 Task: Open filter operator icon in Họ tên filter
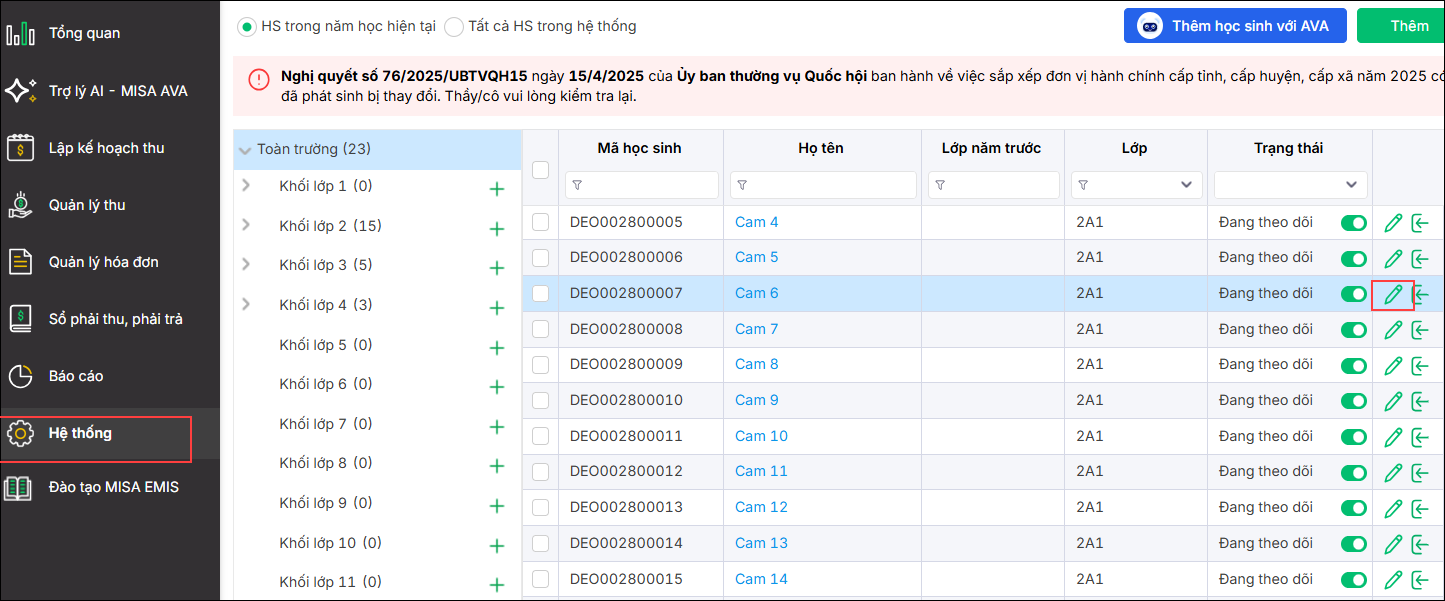point(743,185)
